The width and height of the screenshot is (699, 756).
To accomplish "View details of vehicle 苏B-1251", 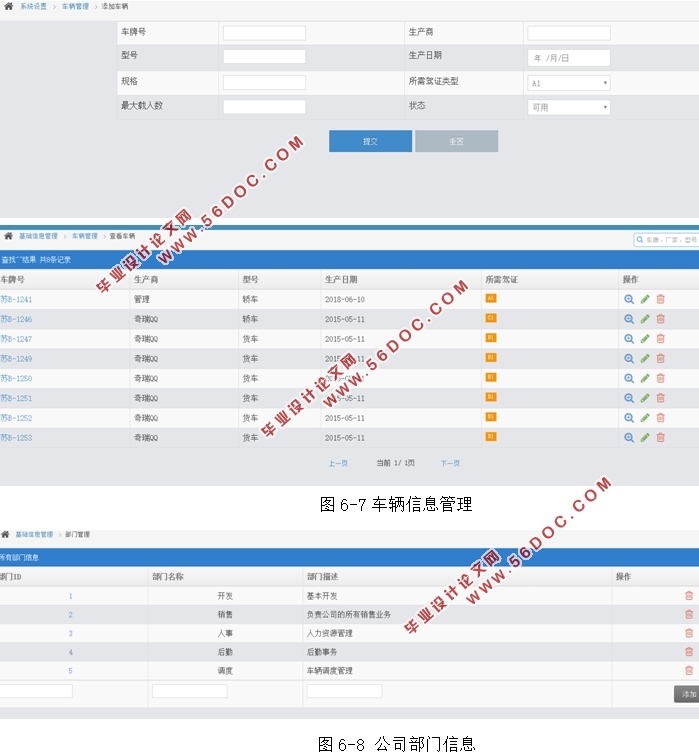I will (x=629, y=398).
